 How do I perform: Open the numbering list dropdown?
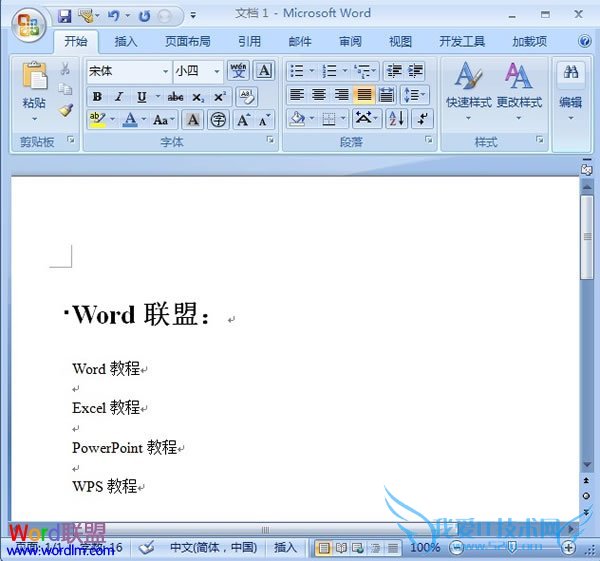(x=345, y=70)
